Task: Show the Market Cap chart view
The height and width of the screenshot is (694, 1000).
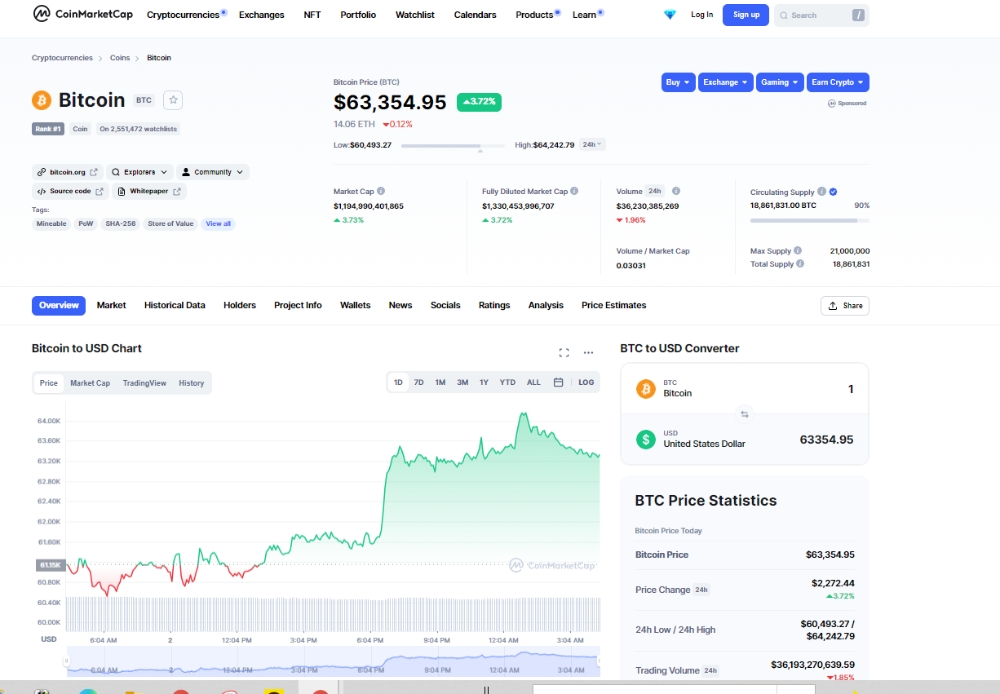Action: pos(90,383)
